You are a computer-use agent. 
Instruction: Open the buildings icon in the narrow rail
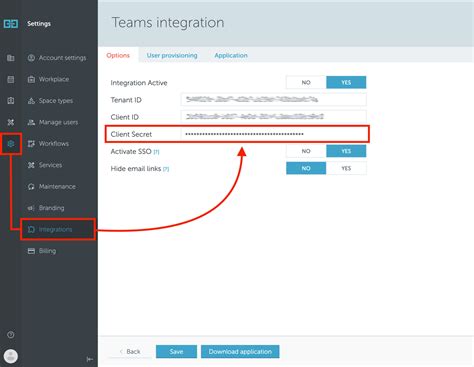point(11,58)
